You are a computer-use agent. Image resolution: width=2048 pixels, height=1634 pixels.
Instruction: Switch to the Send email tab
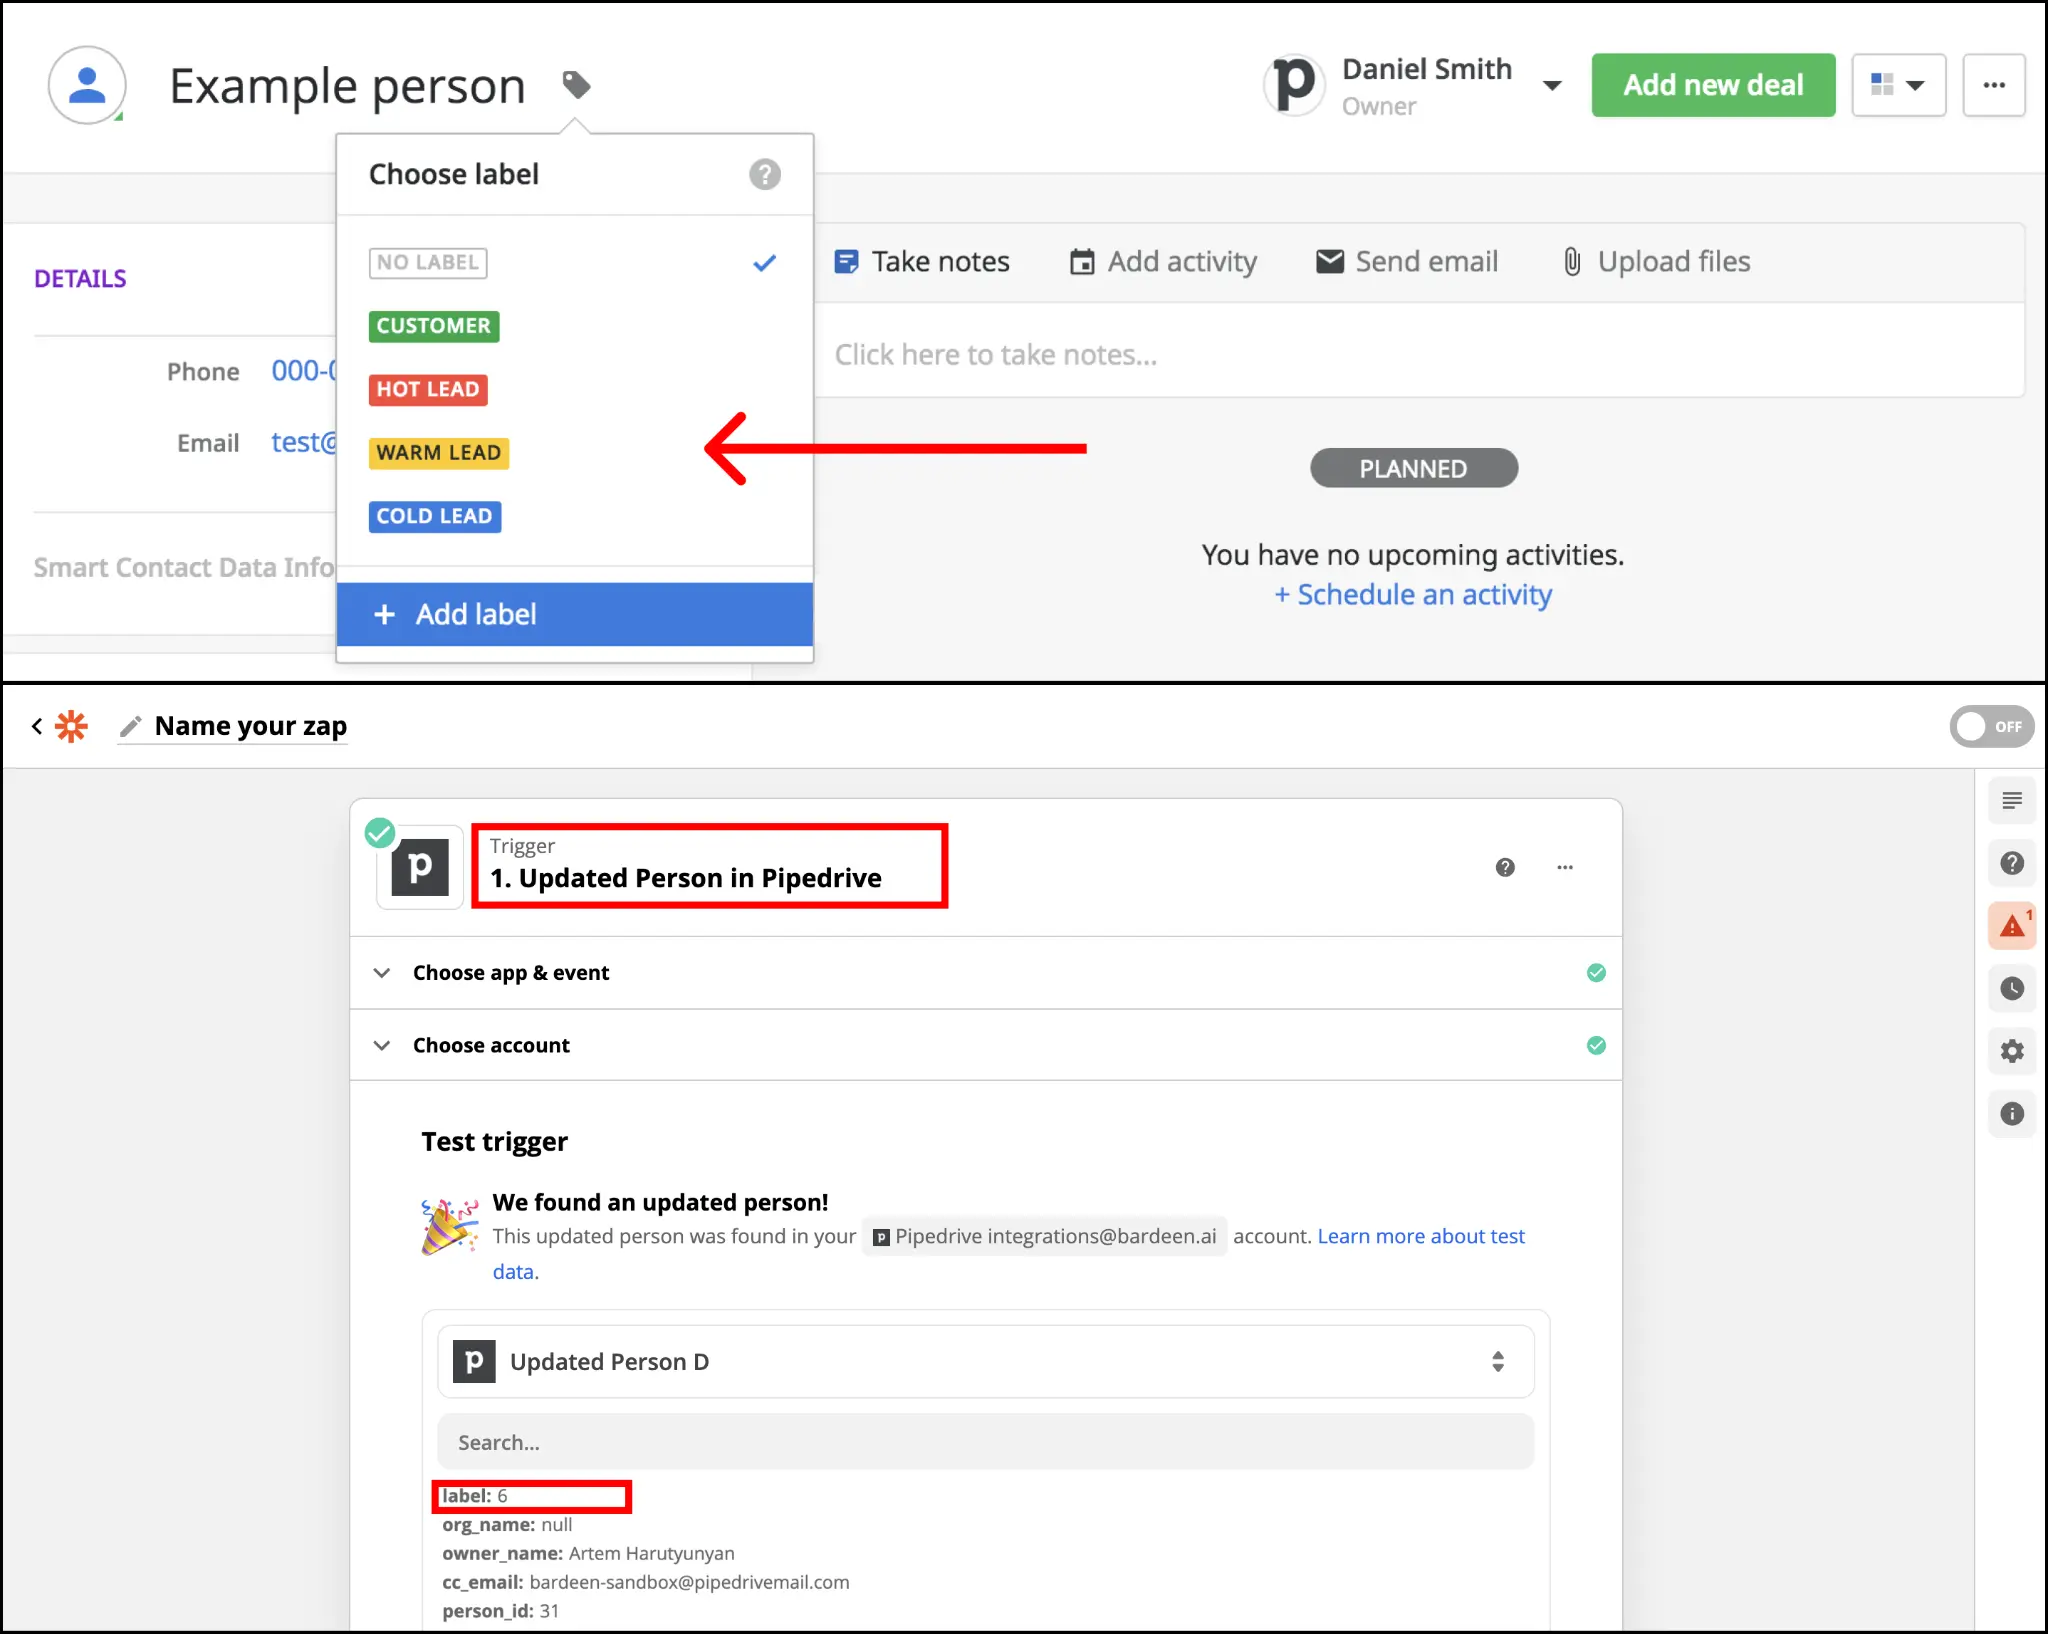click(x=1407, y=262)
